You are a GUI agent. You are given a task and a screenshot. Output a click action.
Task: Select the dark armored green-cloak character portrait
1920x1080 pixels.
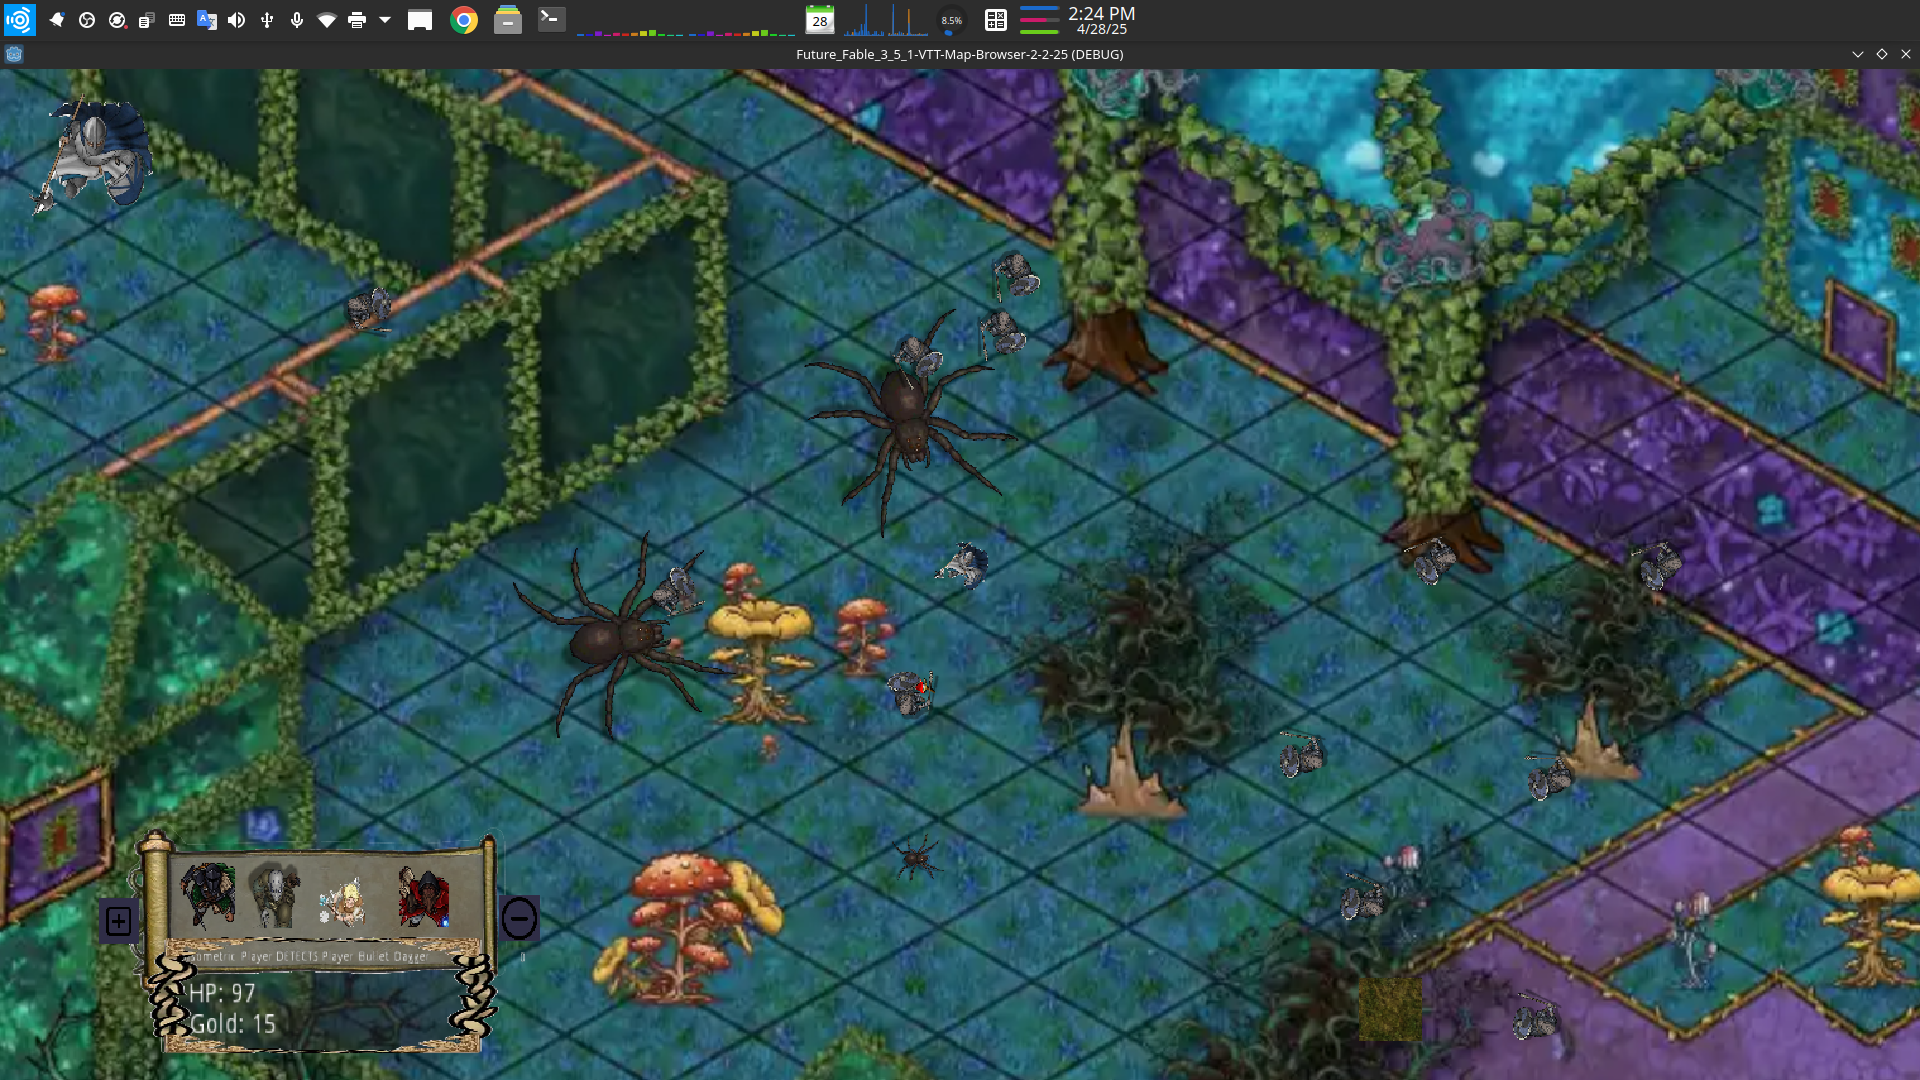tap(209, 893)
